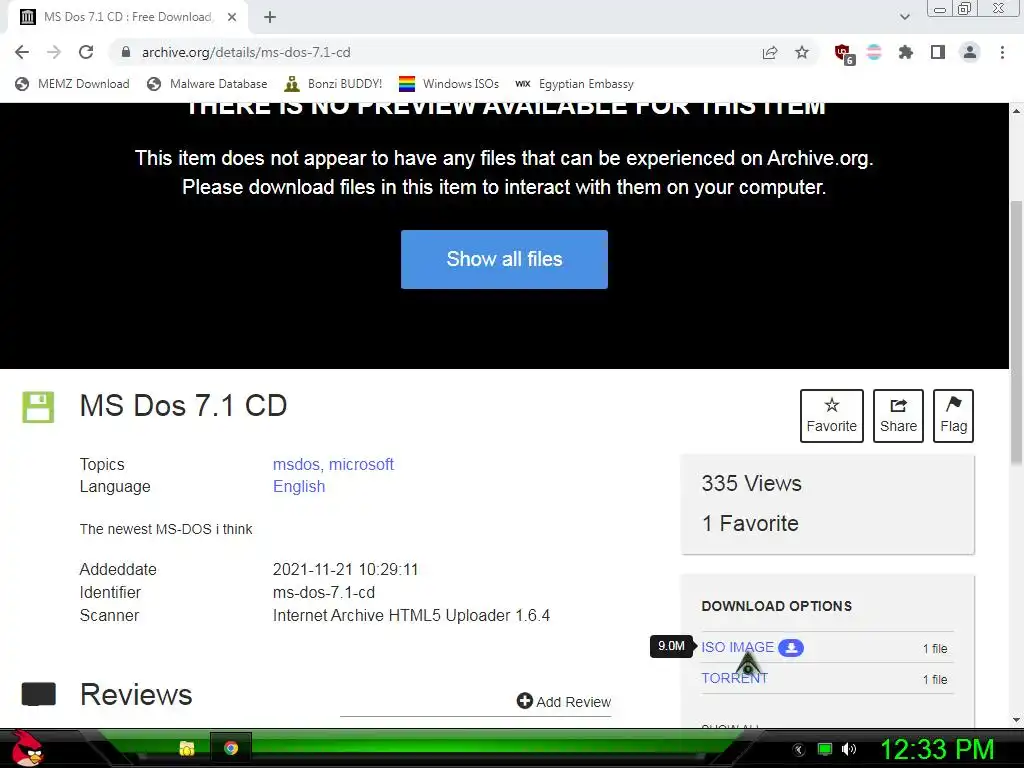Click the green monitor network tray icon
The width and height of the screenshot is (1024, 768).
(x=825, y=749)
